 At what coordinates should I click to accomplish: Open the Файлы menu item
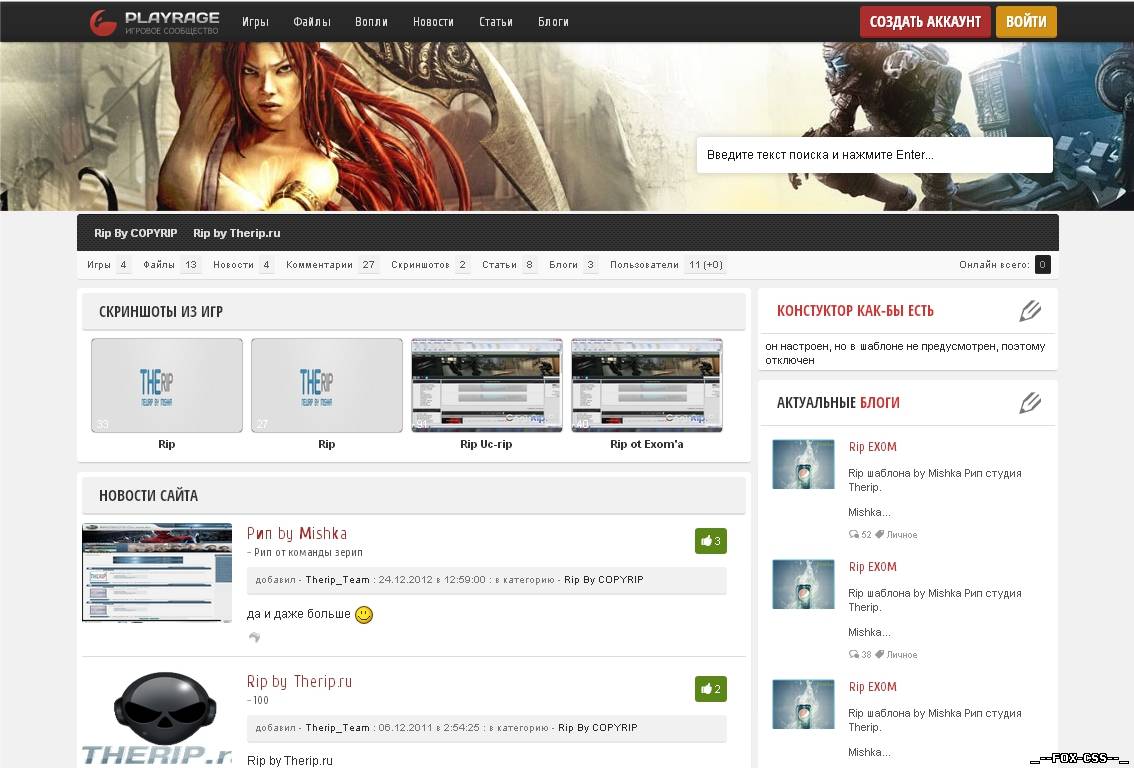coord(312,22)
